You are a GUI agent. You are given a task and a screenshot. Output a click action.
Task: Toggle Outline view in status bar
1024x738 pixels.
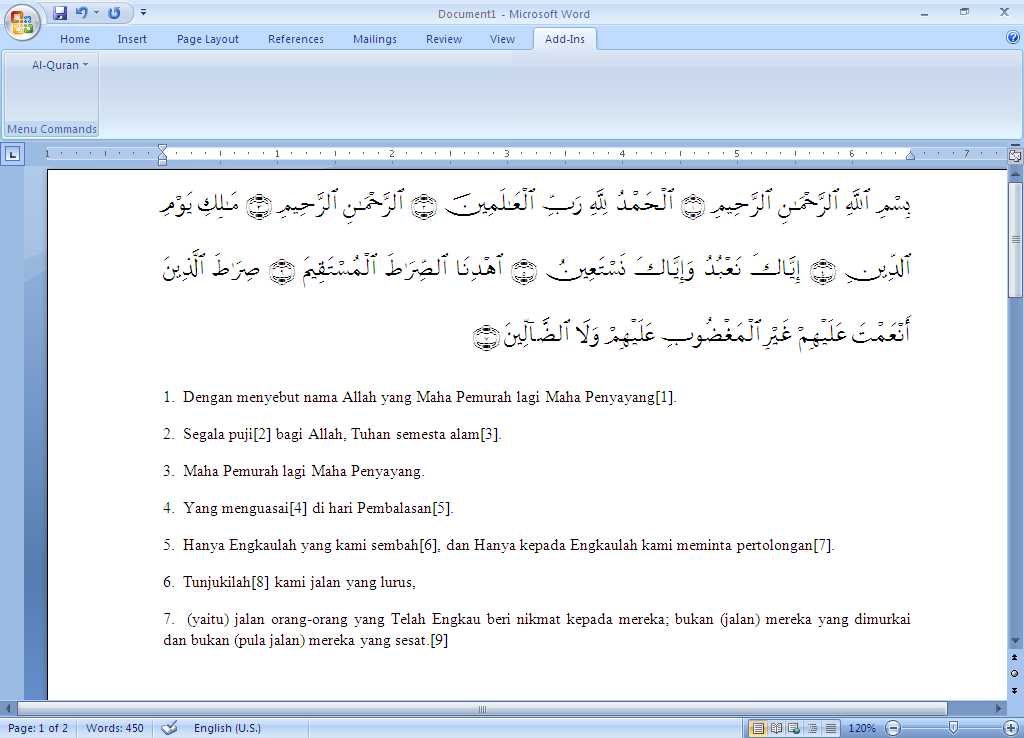click(813, 727)
